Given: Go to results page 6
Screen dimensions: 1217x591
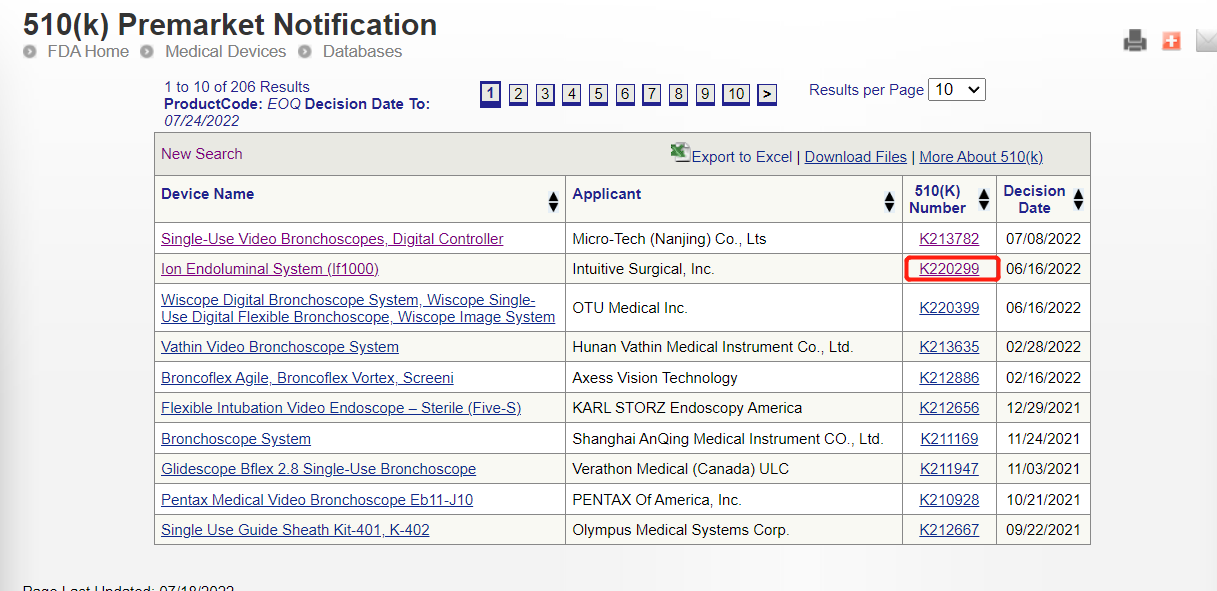Looking at the screenshot, I should (x=625, y=94).
